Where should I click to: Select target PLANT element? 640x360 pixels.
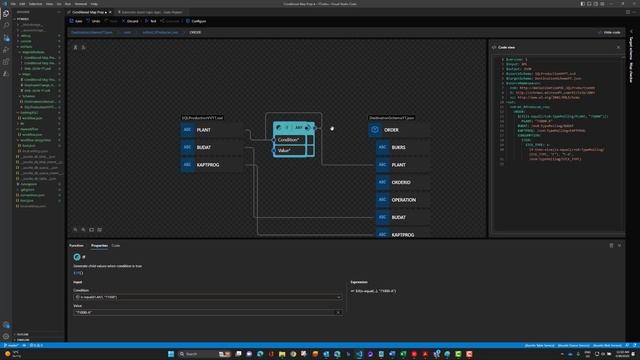click(x=403, y=165)
